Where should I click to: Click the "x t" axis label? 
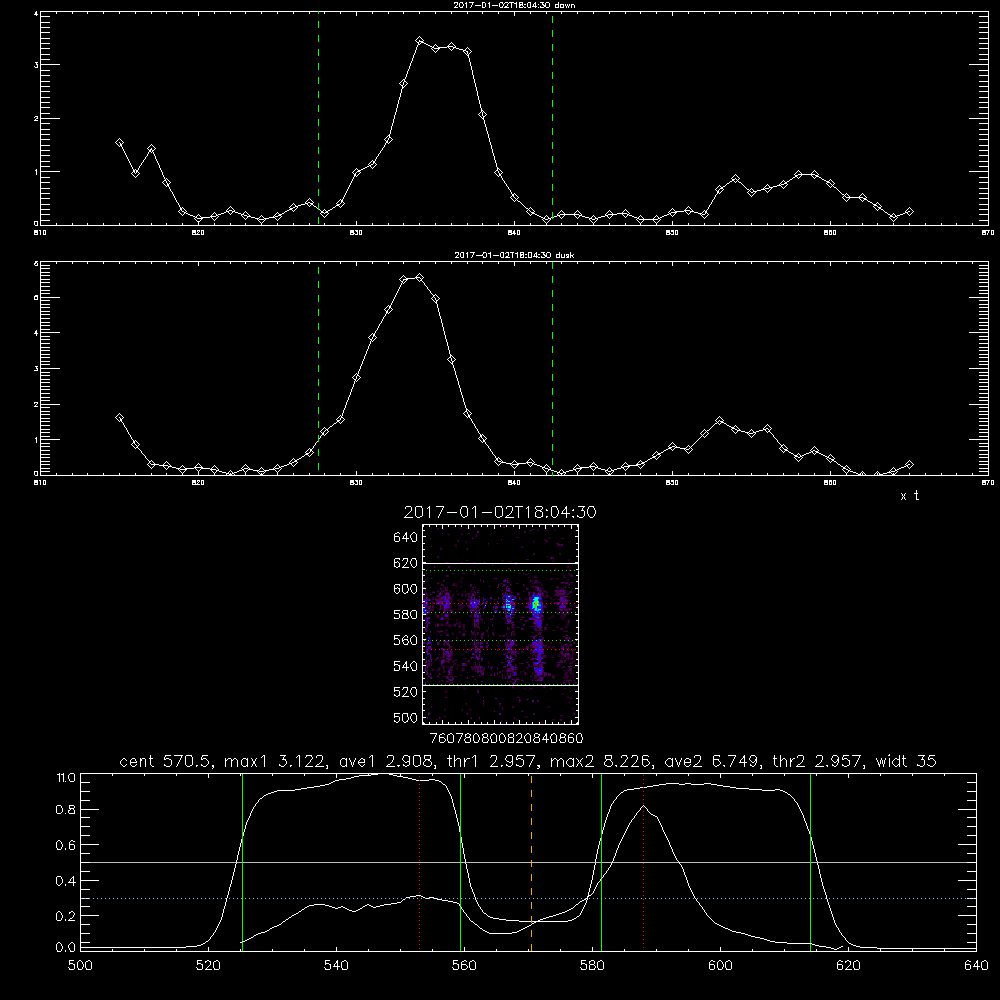[909, 496]
